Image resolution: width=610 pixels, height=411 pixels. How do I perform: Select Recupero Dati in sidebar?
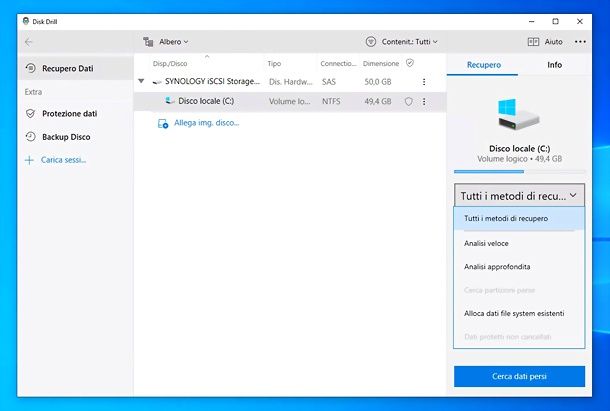(x=75, y=68)
